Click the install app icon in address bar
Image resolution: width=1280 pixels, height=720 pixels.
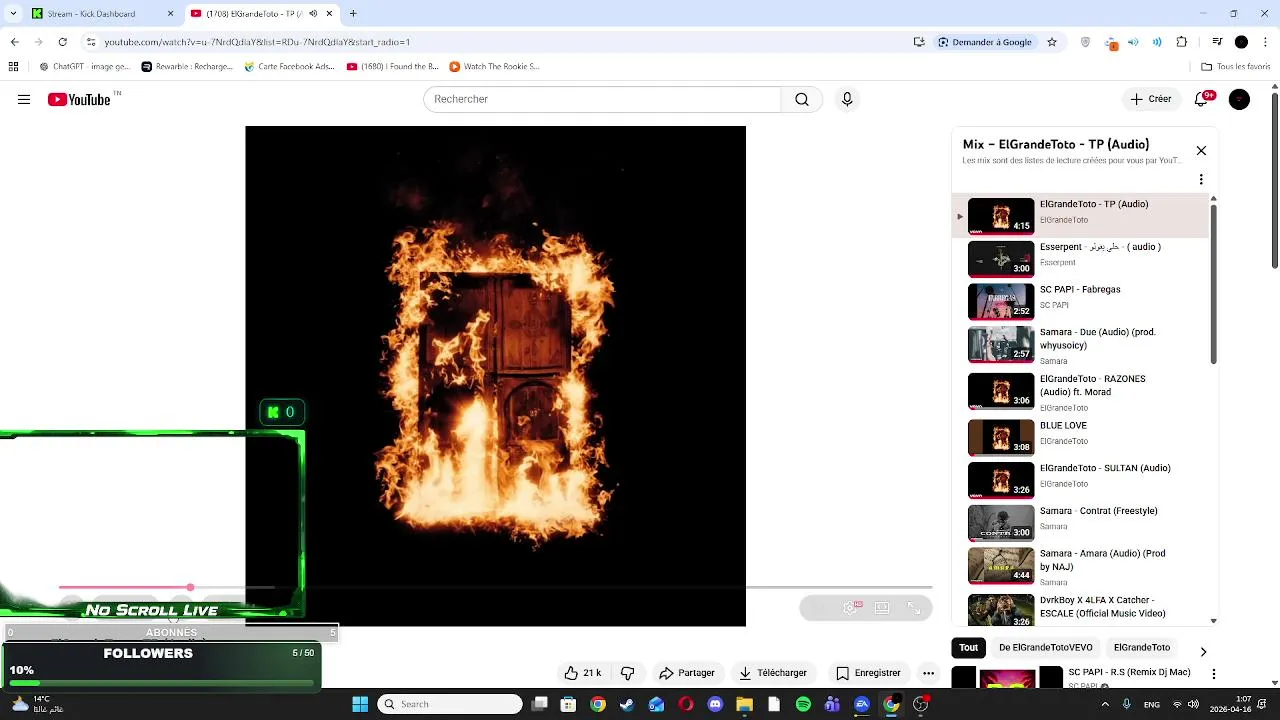click(919, 42)
